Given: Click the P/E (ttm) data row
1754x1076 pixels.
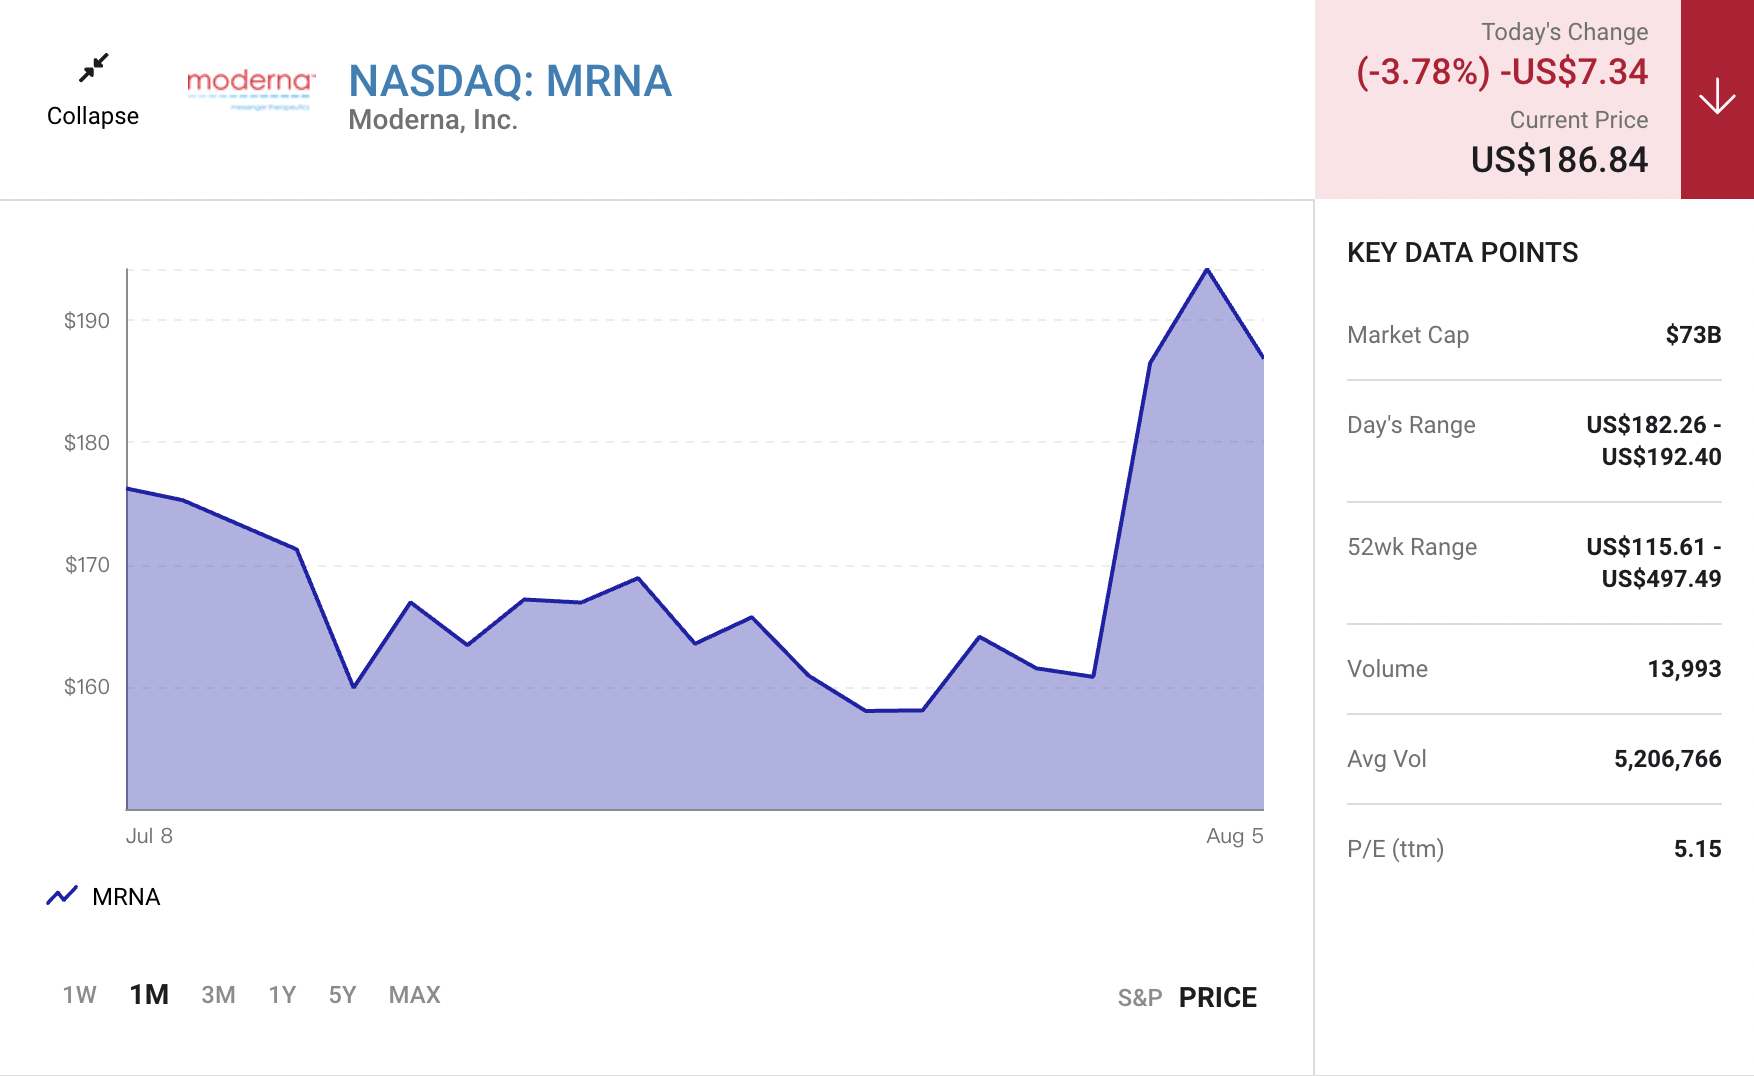Looking at the screenshot, I should click(x=1533, y=849).
